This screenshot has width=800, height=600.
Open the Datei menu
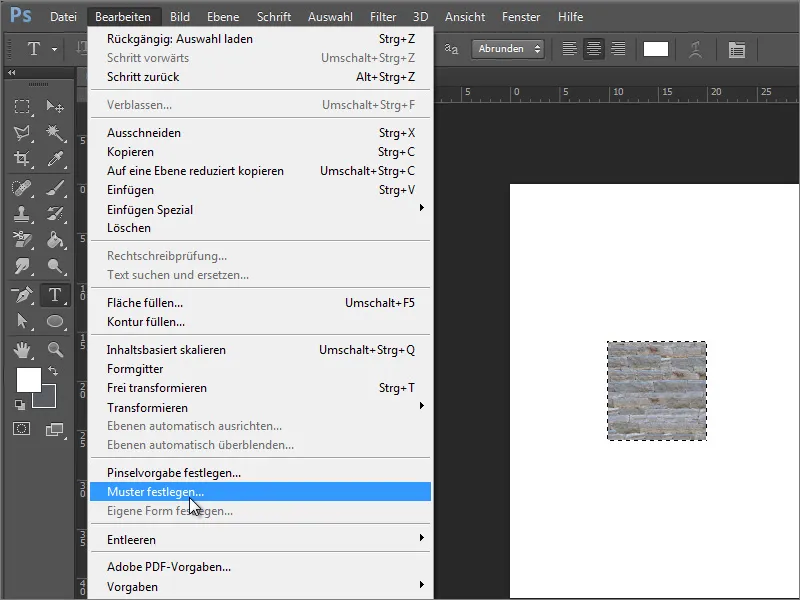[x=63, y=17]
